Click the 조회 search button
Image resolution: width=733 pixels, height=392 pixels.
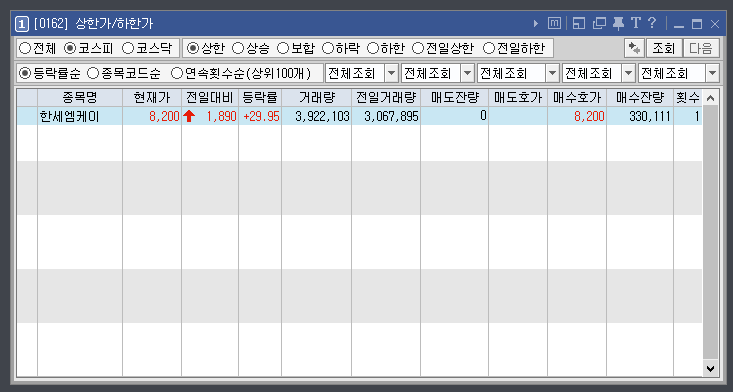click(x=664, y=48)
